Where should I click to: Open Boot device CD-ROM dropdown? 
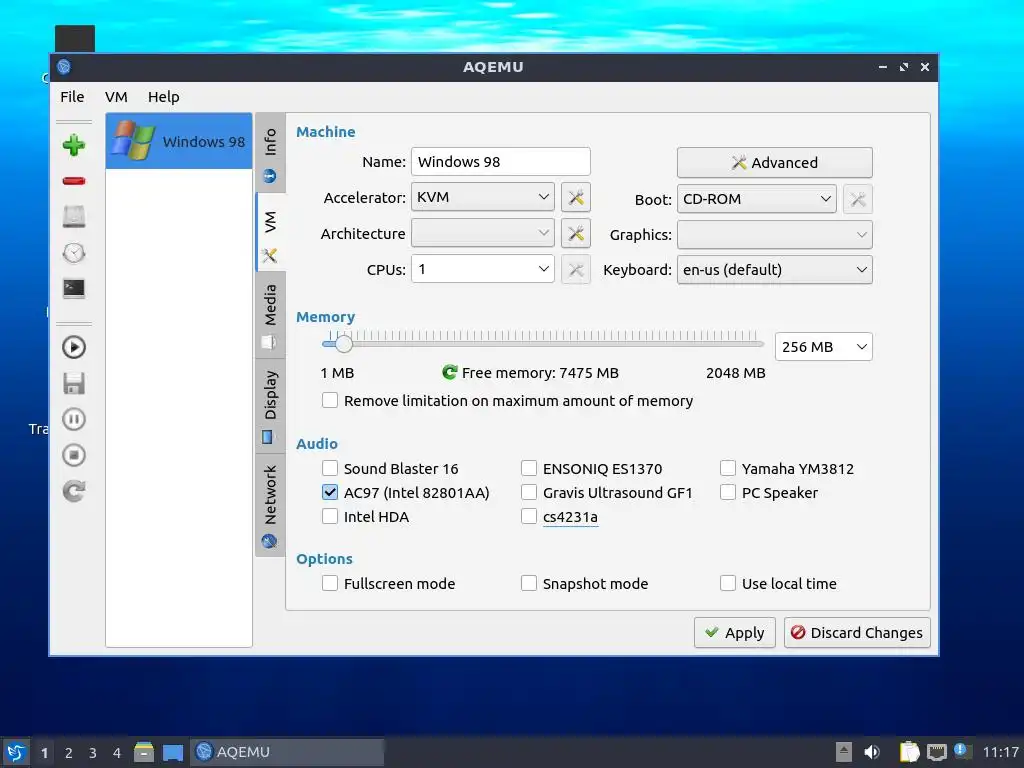pyautogui.click(x=756, y=199)
